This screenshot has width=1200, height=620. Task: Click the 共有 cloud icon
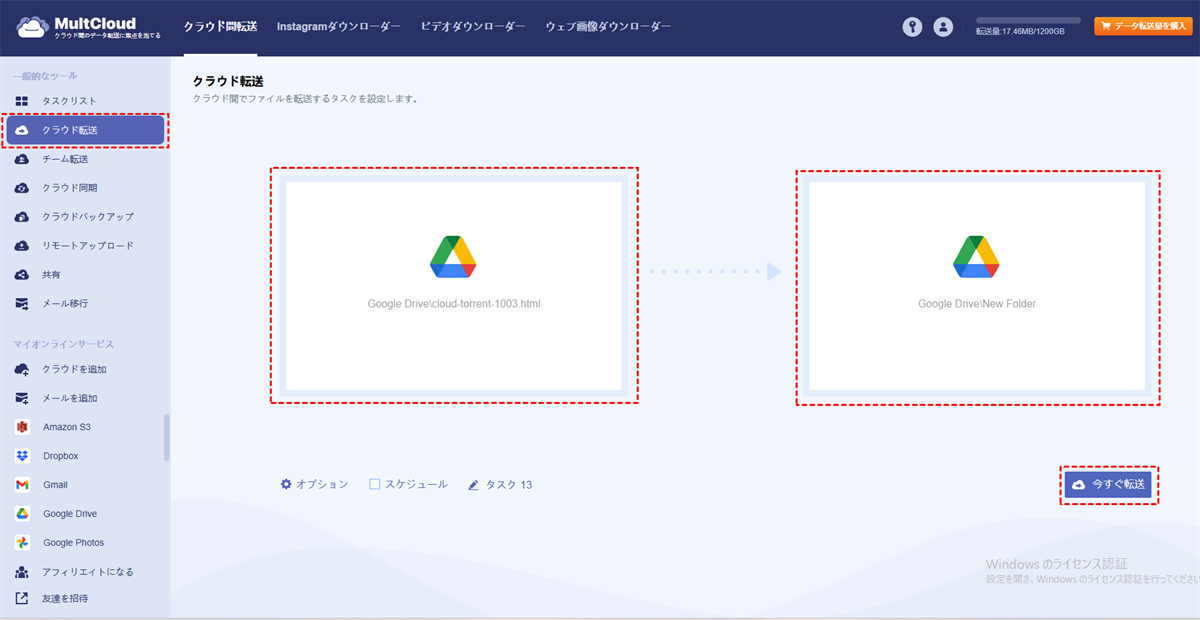click(x=22, y=275)
